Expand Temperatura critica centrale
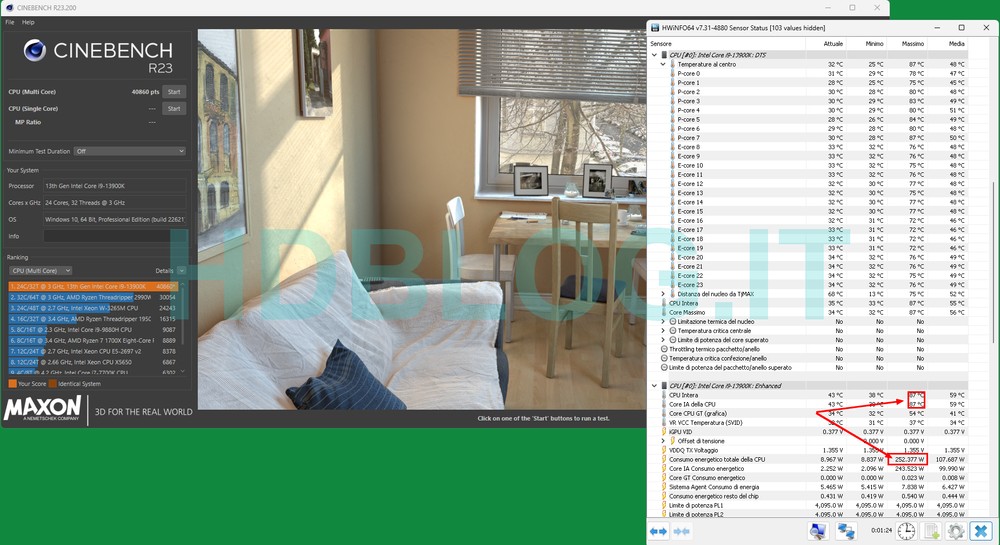1000x545 pixels. (x=663, y=331)
